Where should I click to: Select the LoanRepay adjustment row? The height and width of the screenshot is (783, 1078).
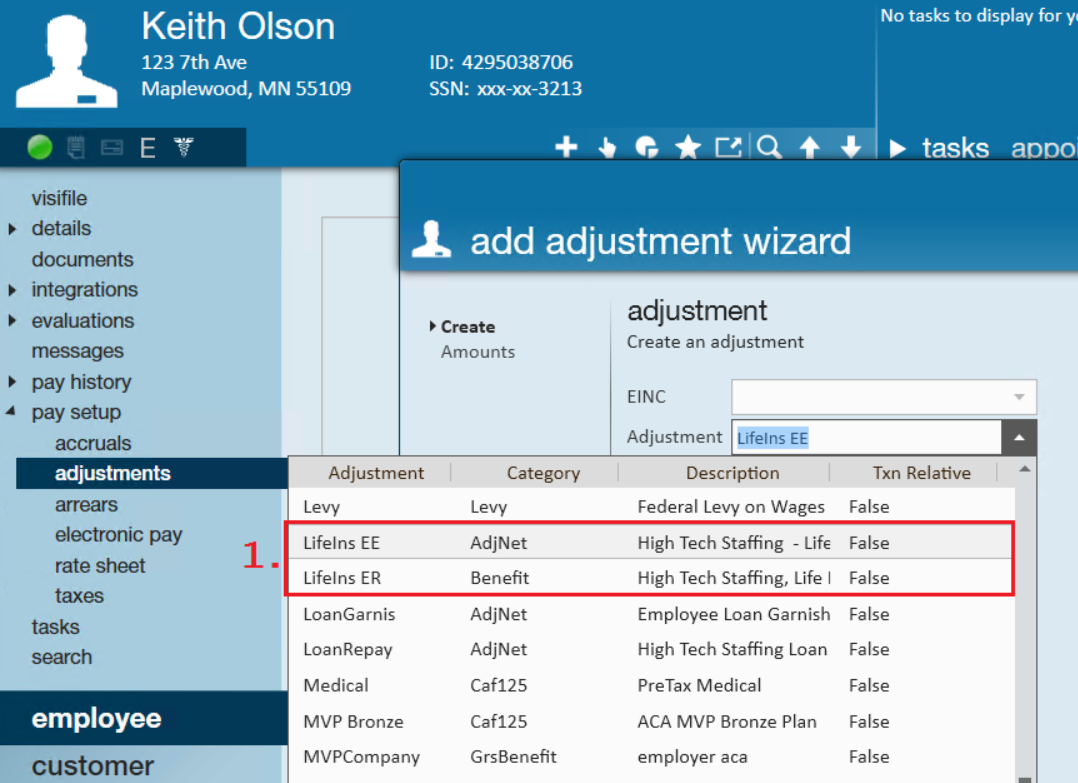pyautogui.click(x=651, y=650)
